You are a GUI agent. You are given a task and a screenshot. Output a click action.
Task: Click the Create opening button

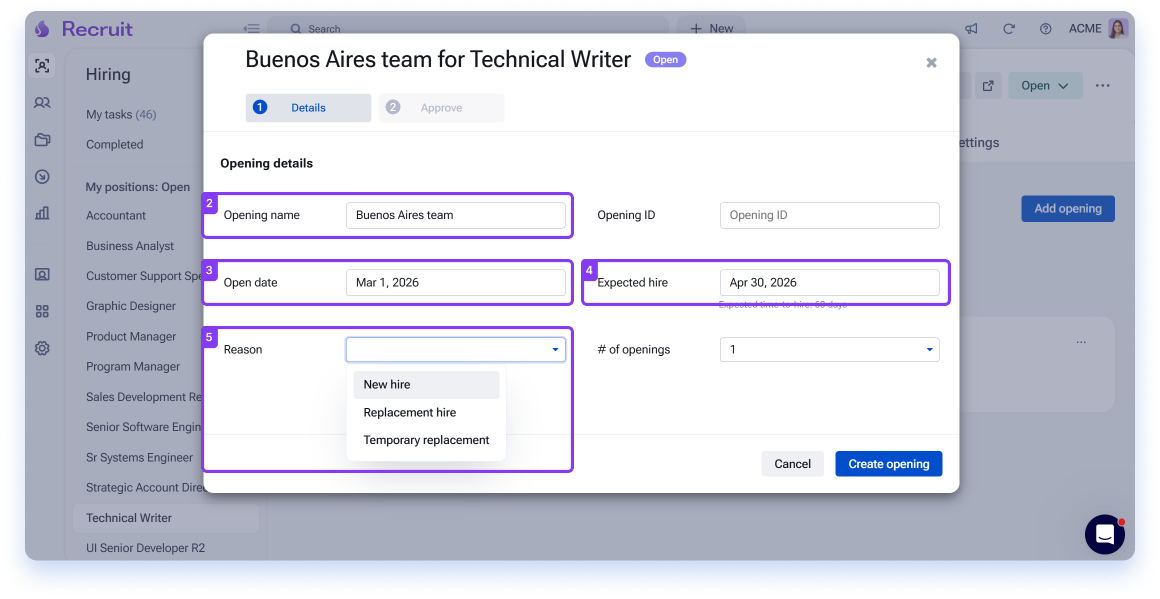(888, 464)
